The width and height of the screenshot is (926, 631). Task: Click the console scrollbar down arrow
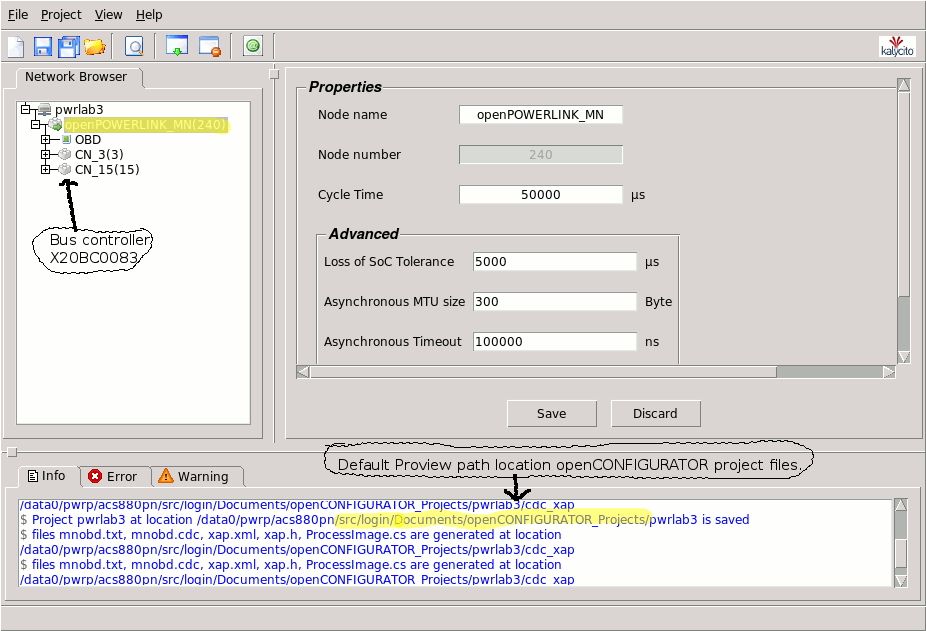901,580
